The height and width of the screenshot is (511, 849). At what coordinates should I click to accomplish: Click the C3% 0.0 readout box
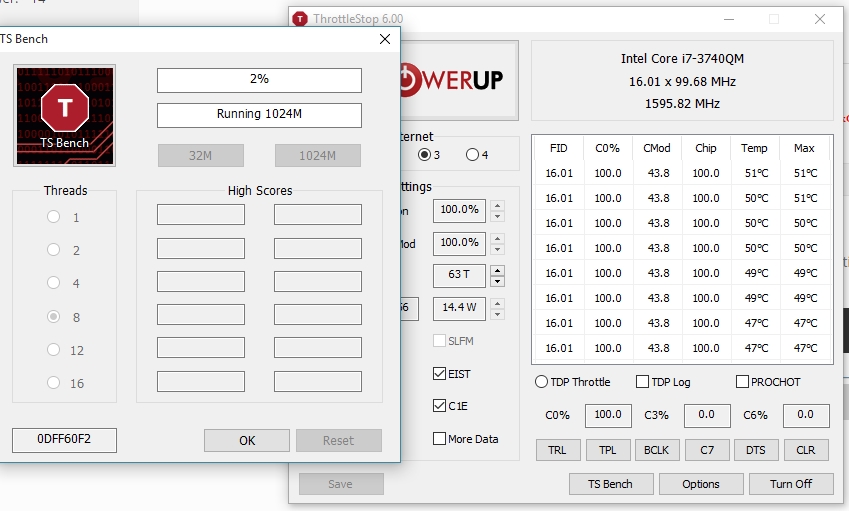(x=707, y=415)
